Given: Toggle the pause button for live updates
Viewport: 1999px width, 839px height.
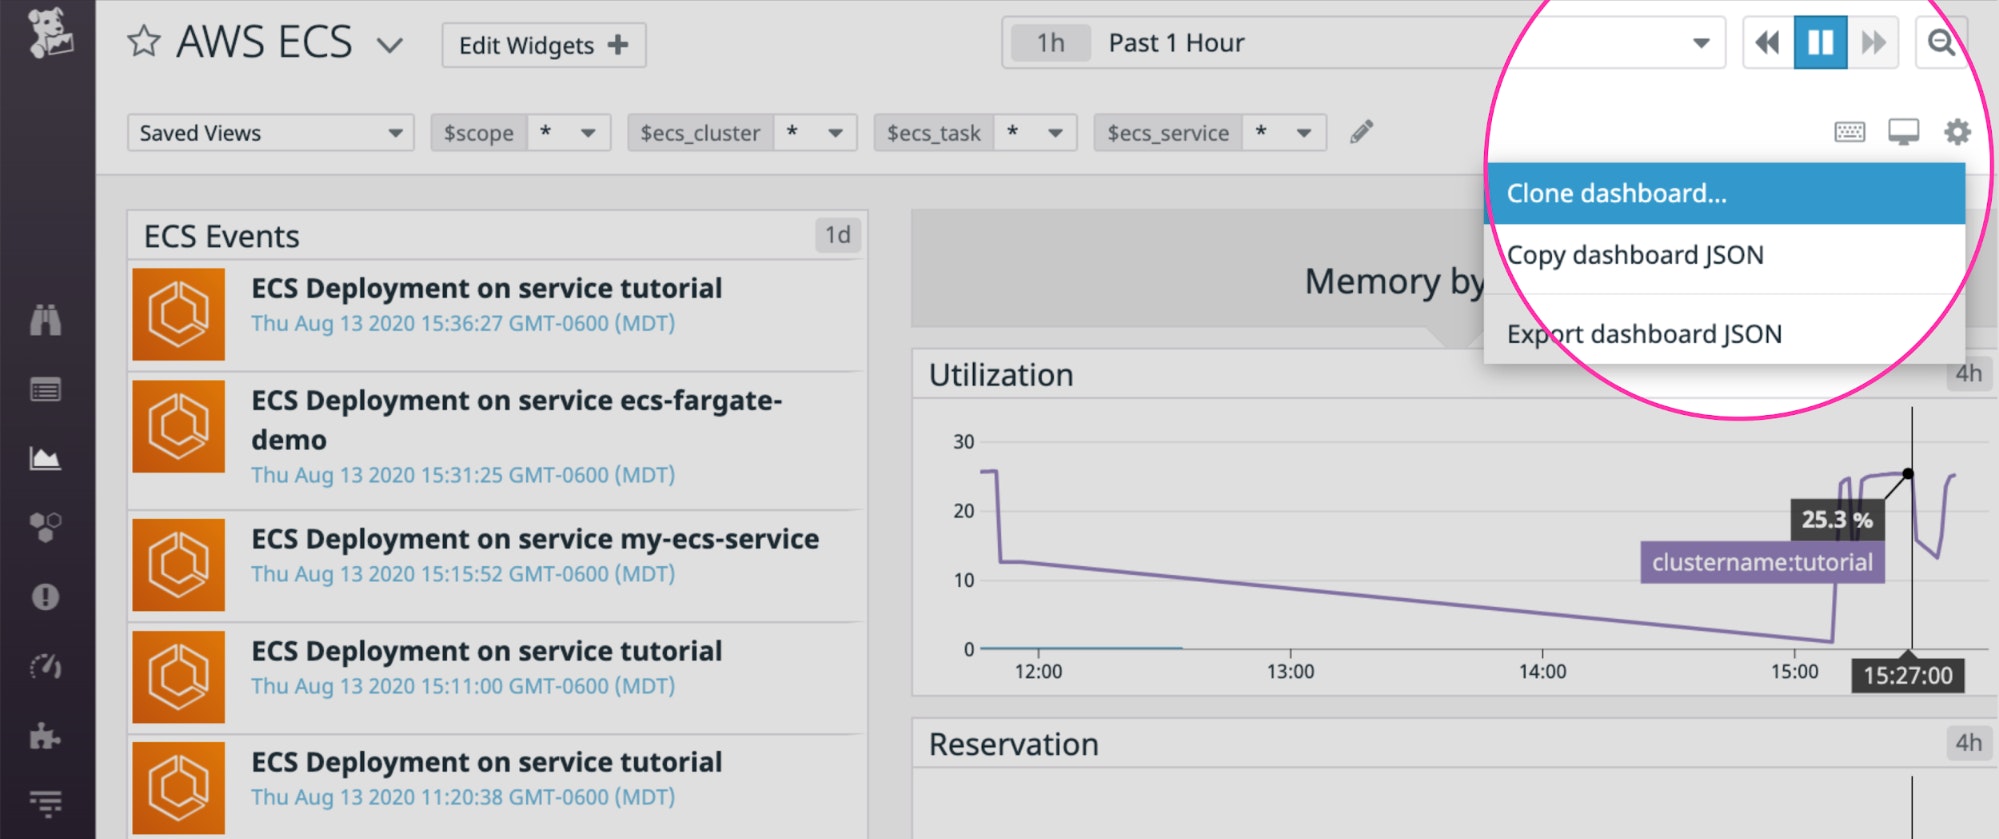Looking at the screenshot, I should (x=1820, y=43).
